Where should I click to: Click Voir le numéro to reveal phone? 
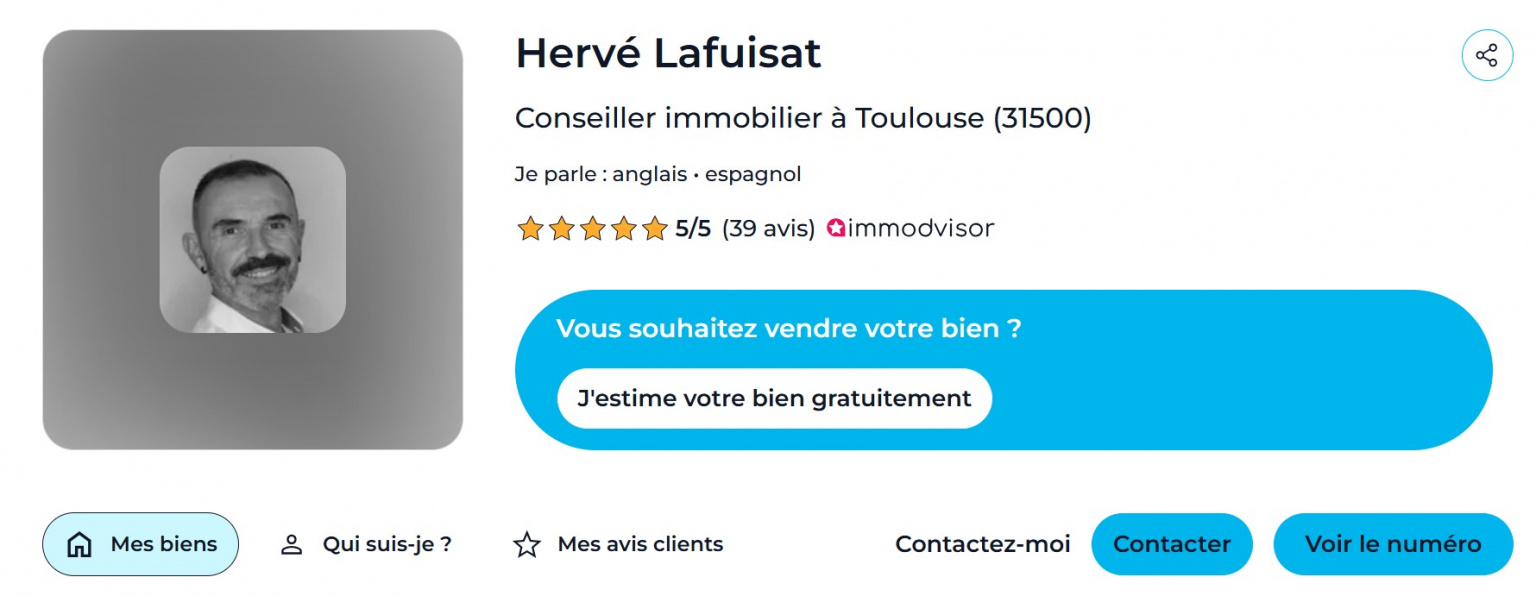[x=1392, y=544]
